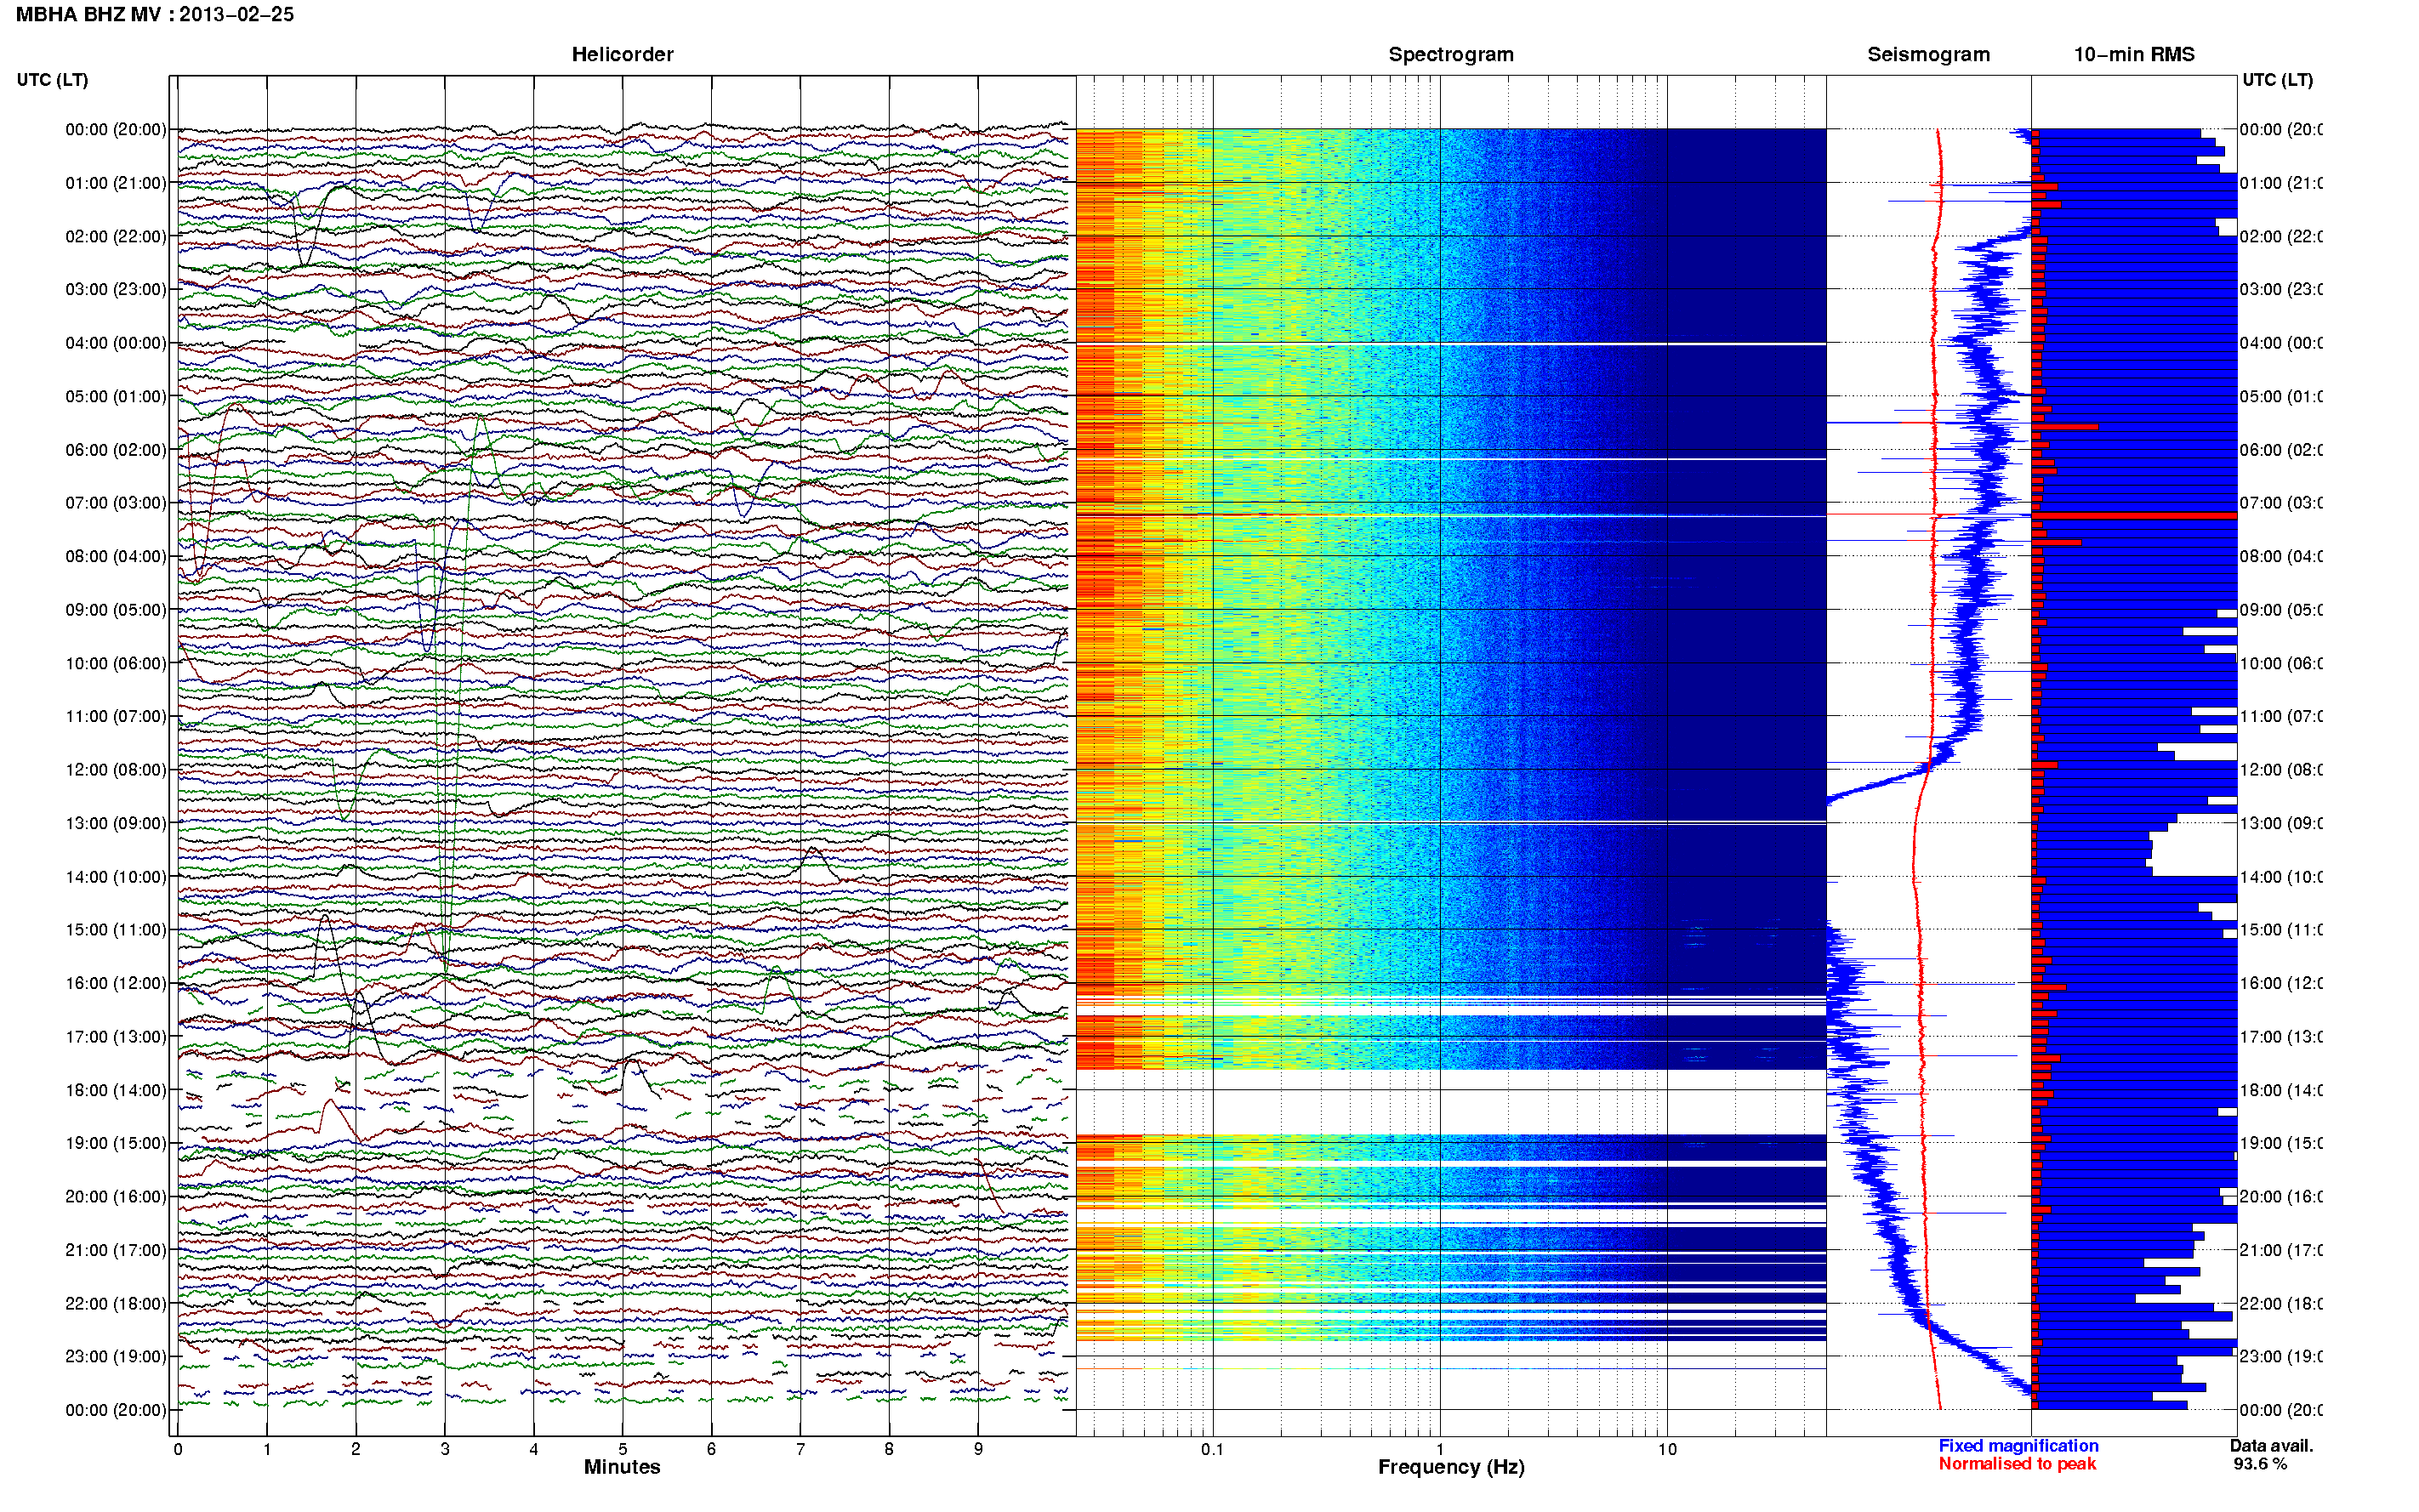Click the minute '0' tick under Helicorder
The width and height of the screenshot is (2419, 1512).
[178, 1449]
